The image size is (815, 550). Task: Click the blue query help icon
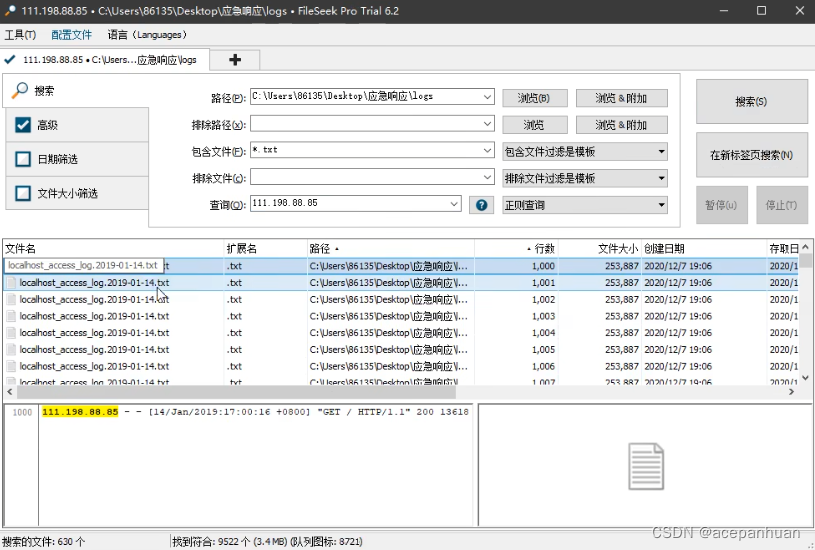481,205
